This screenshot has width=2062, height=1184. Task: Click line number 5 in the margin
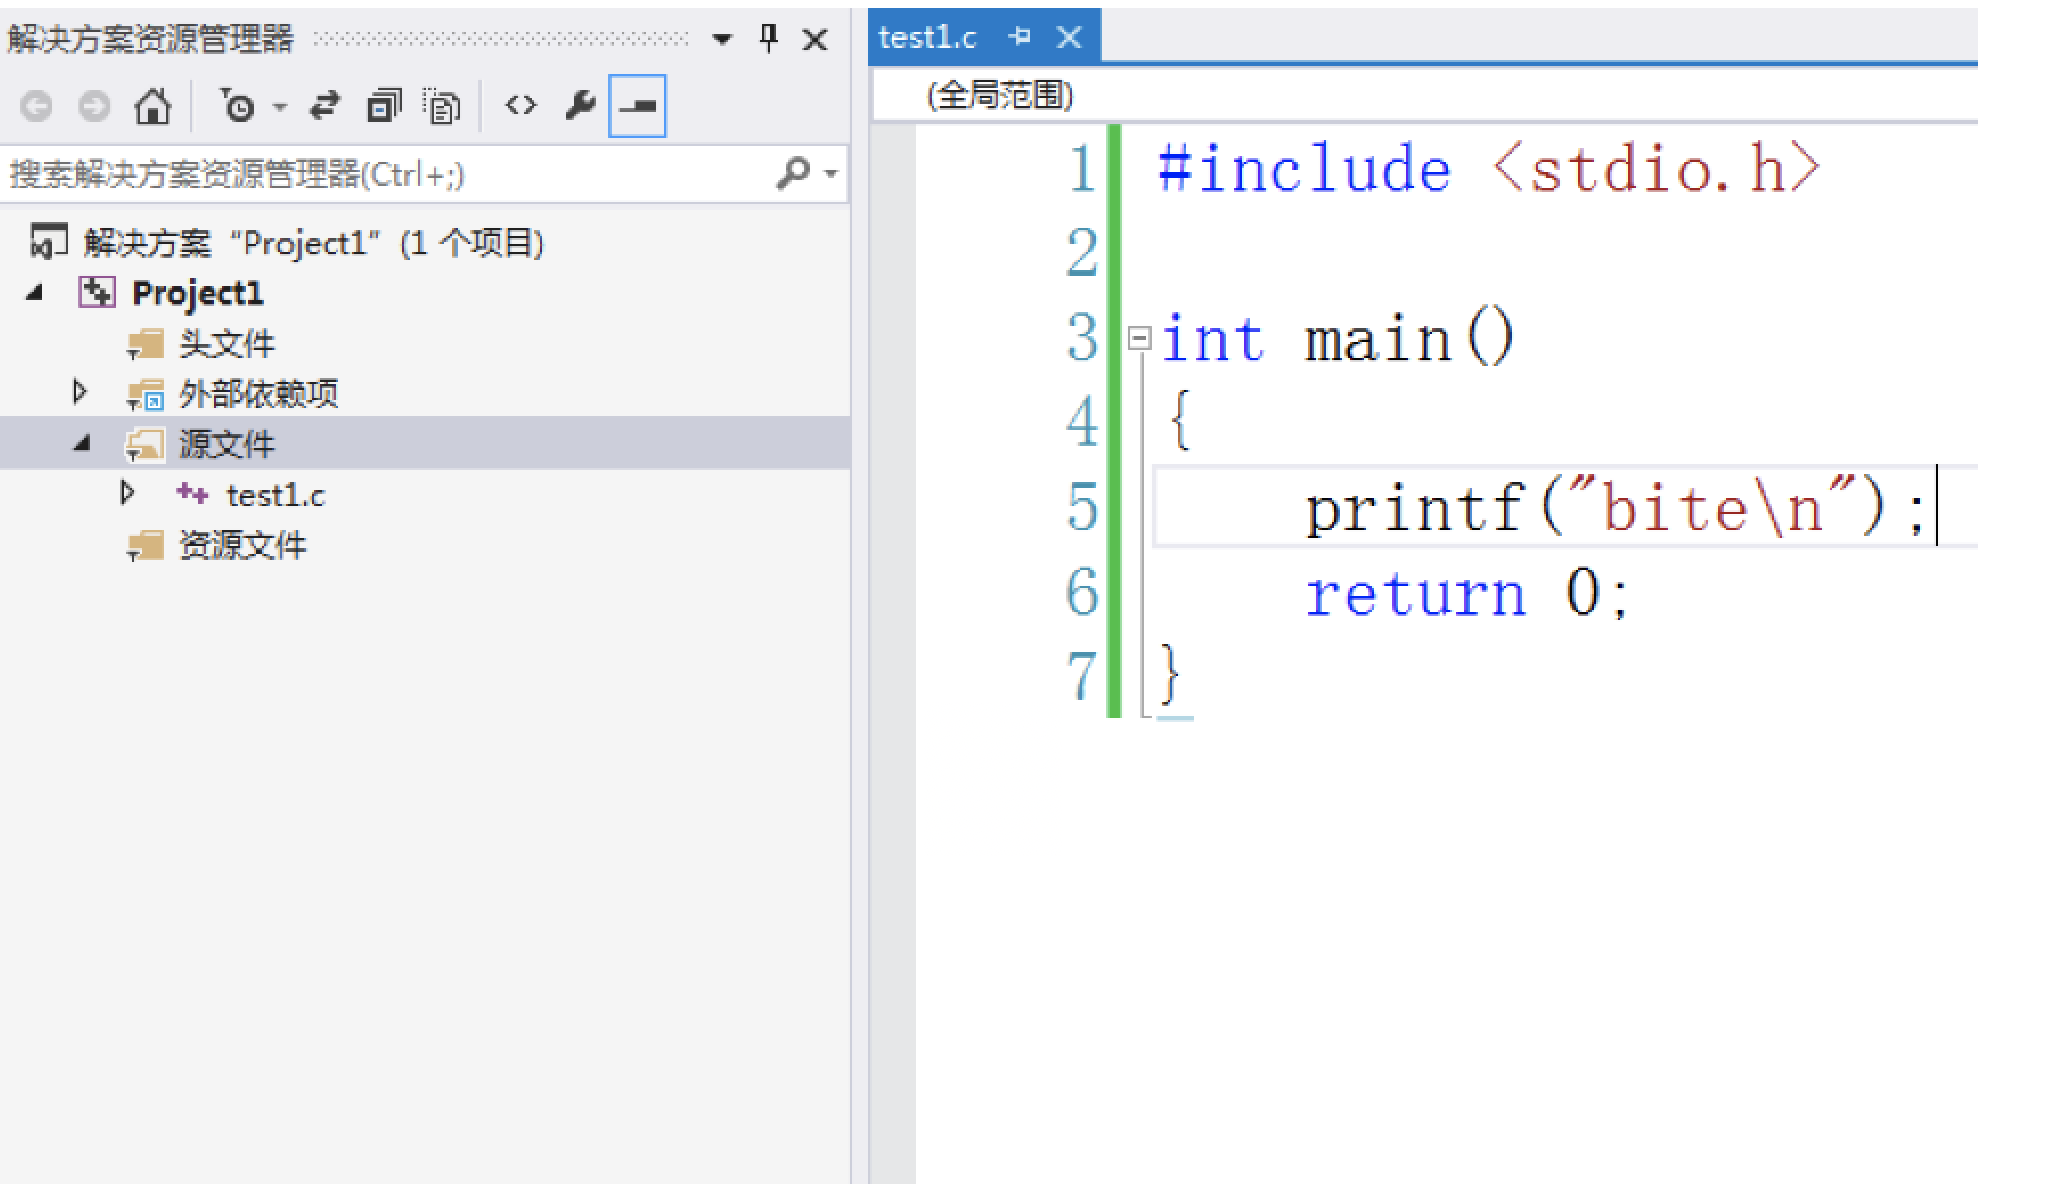click(x=1082, y=508)
